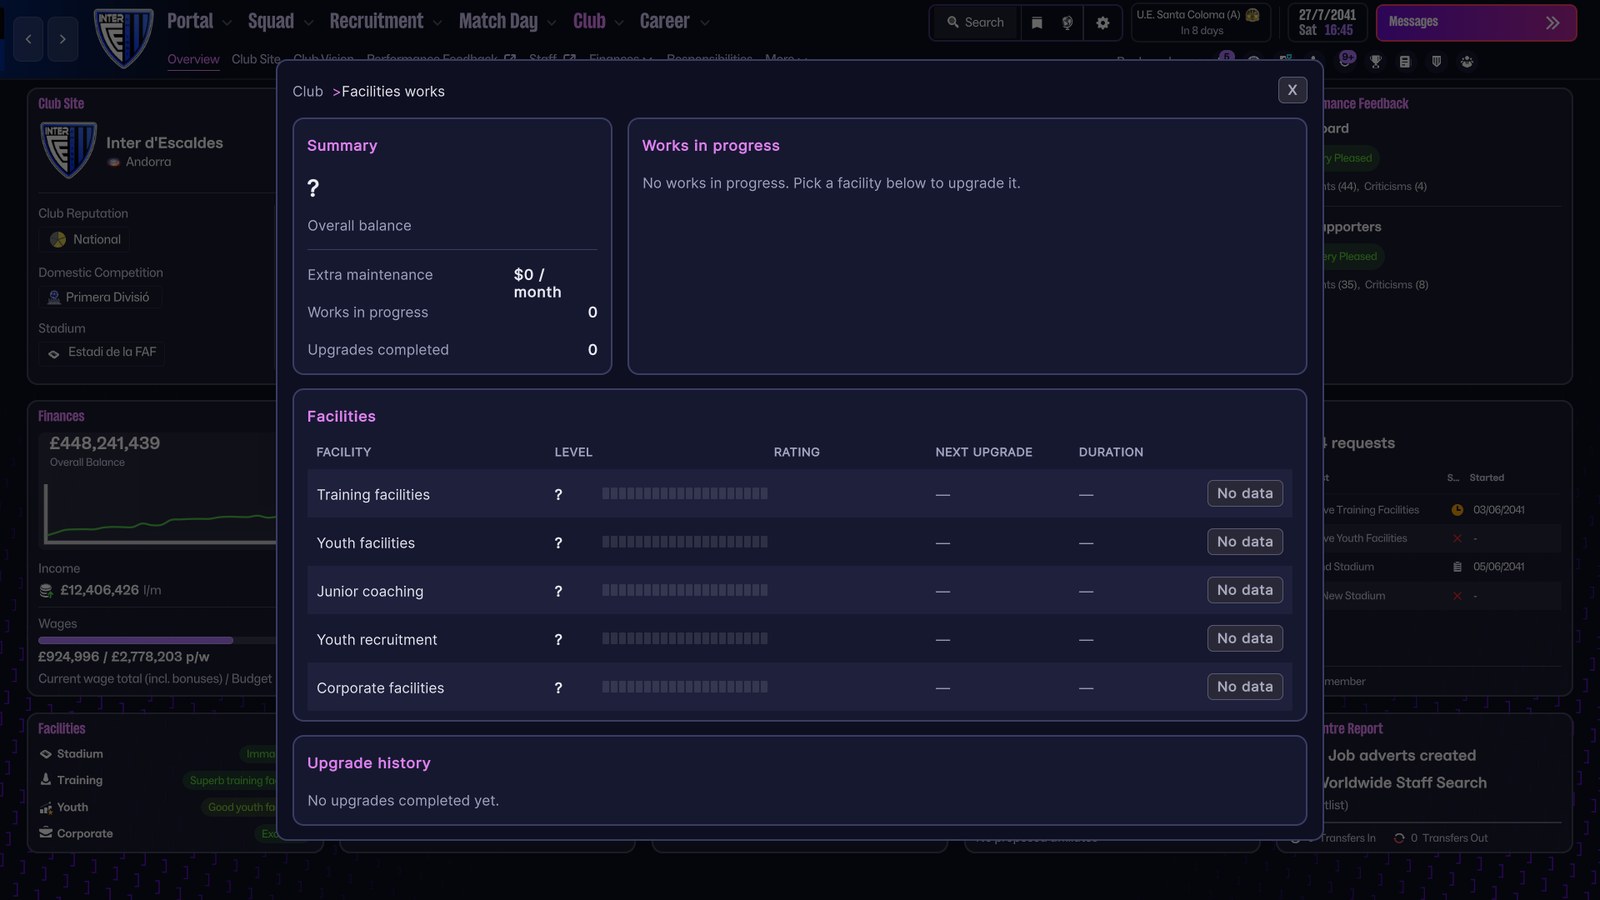Screen dimensions: 1600x900
Task: Click the Primera Divisió competition link
Action: pyautogui.click(x=99, y=297)
